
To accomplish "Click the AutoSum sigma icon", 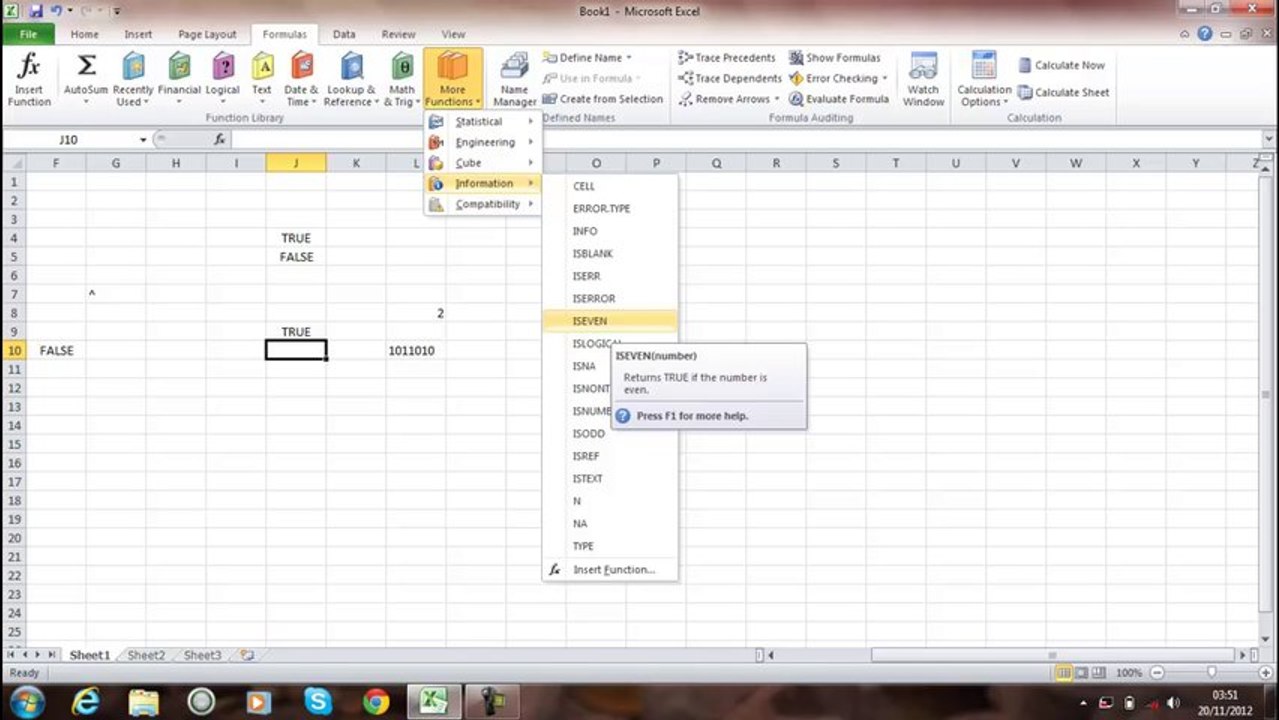I will click(86, 67).
